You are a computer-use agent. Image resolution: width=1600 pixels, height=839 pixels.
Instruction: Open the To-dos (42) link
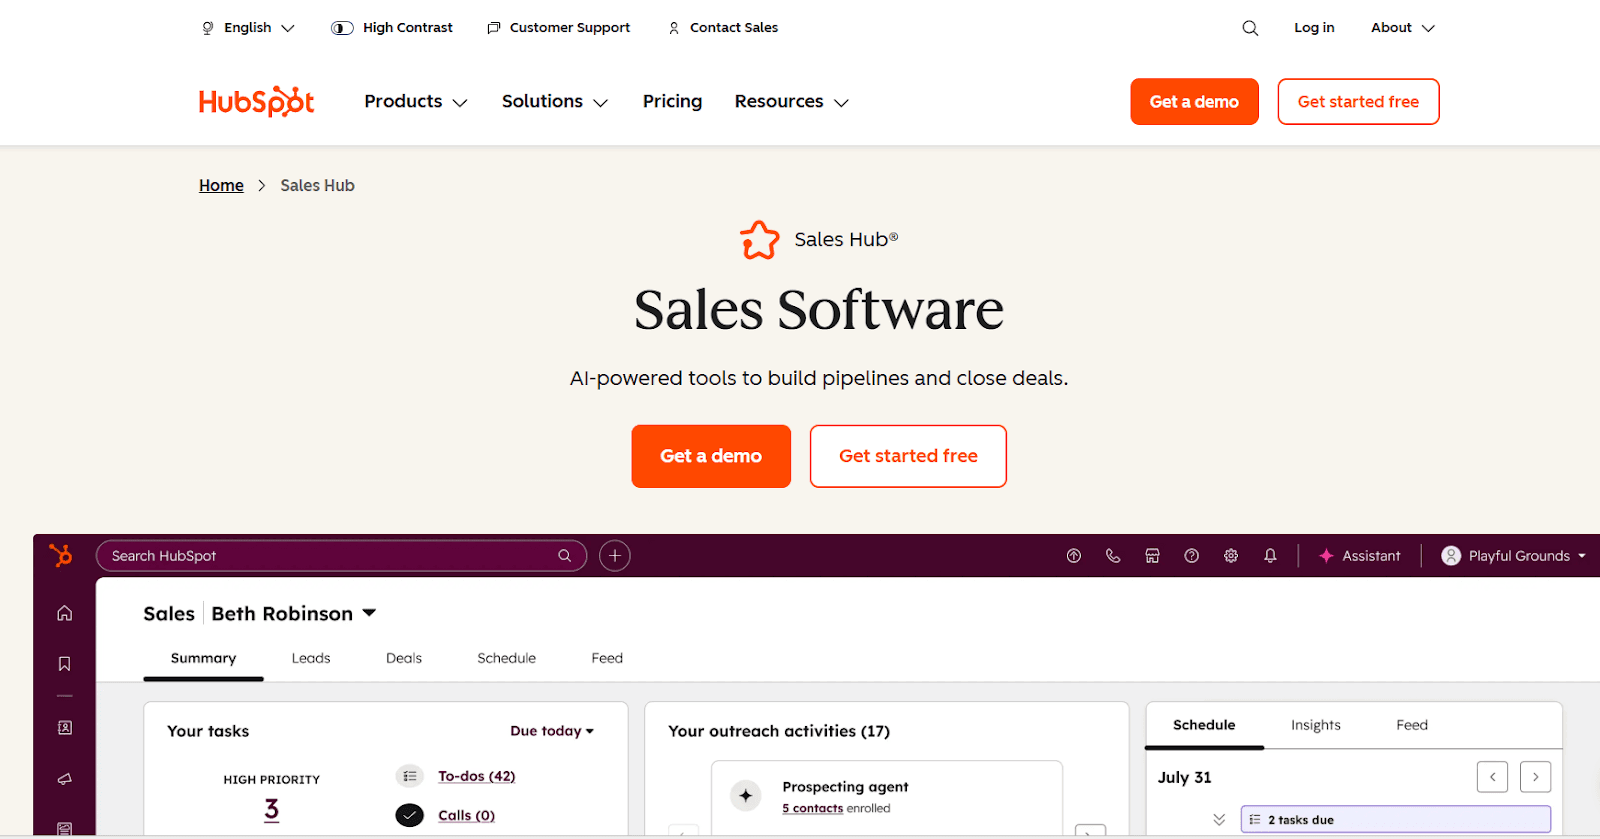click(x=477, y=776)
